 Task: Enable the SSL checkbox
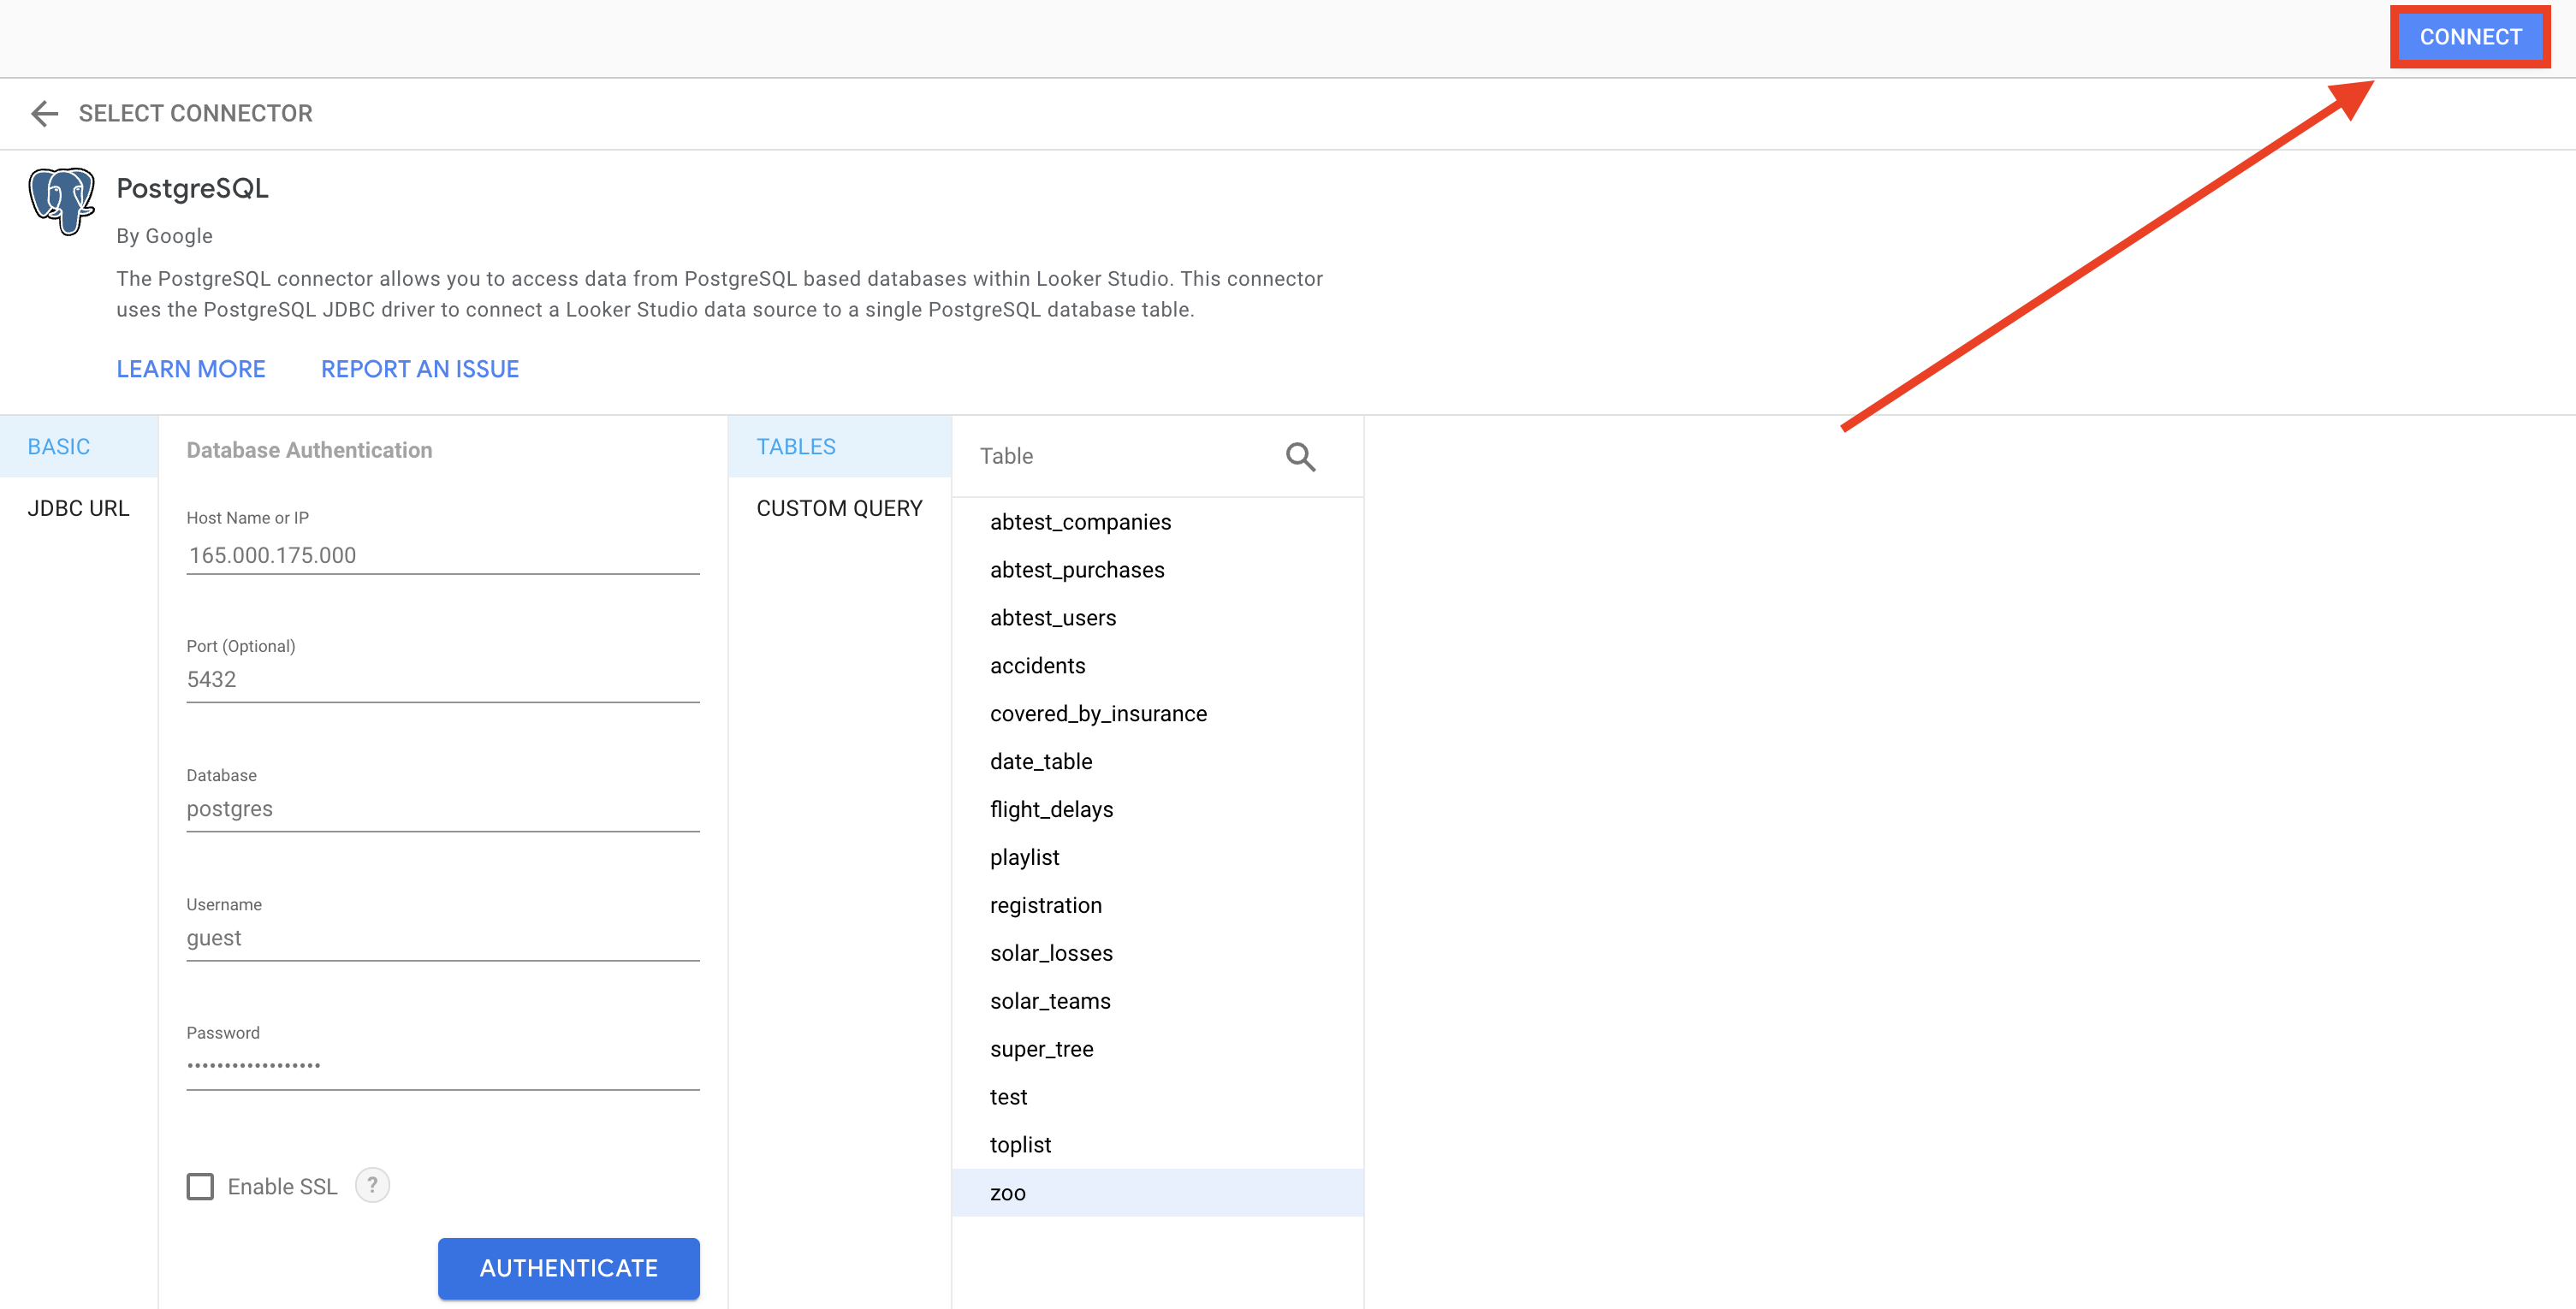click(200, 1186)
